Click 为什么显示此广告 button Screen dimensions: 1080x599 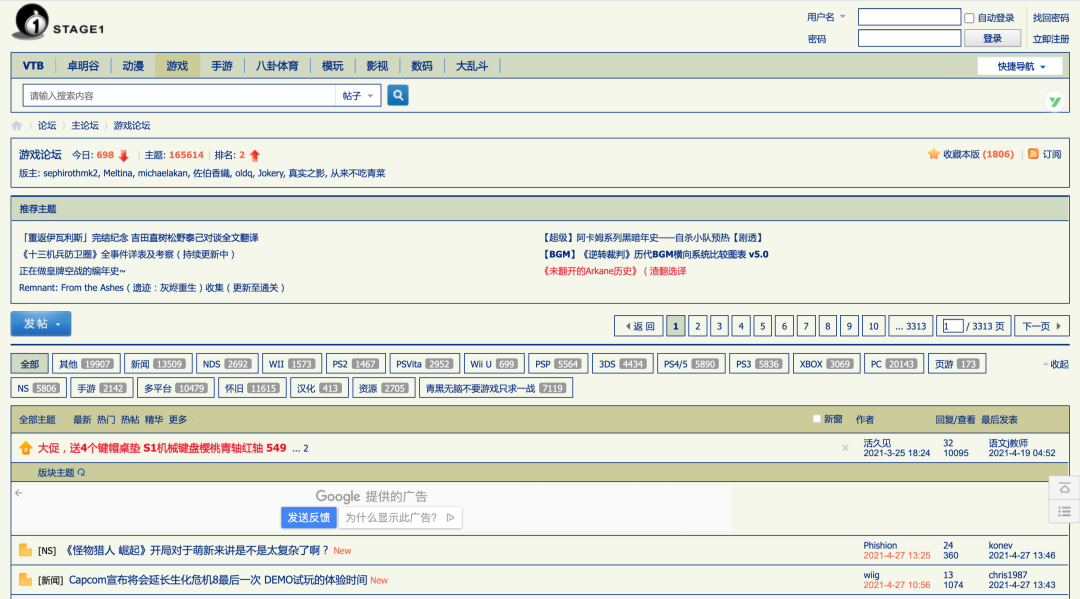(399, 518)
